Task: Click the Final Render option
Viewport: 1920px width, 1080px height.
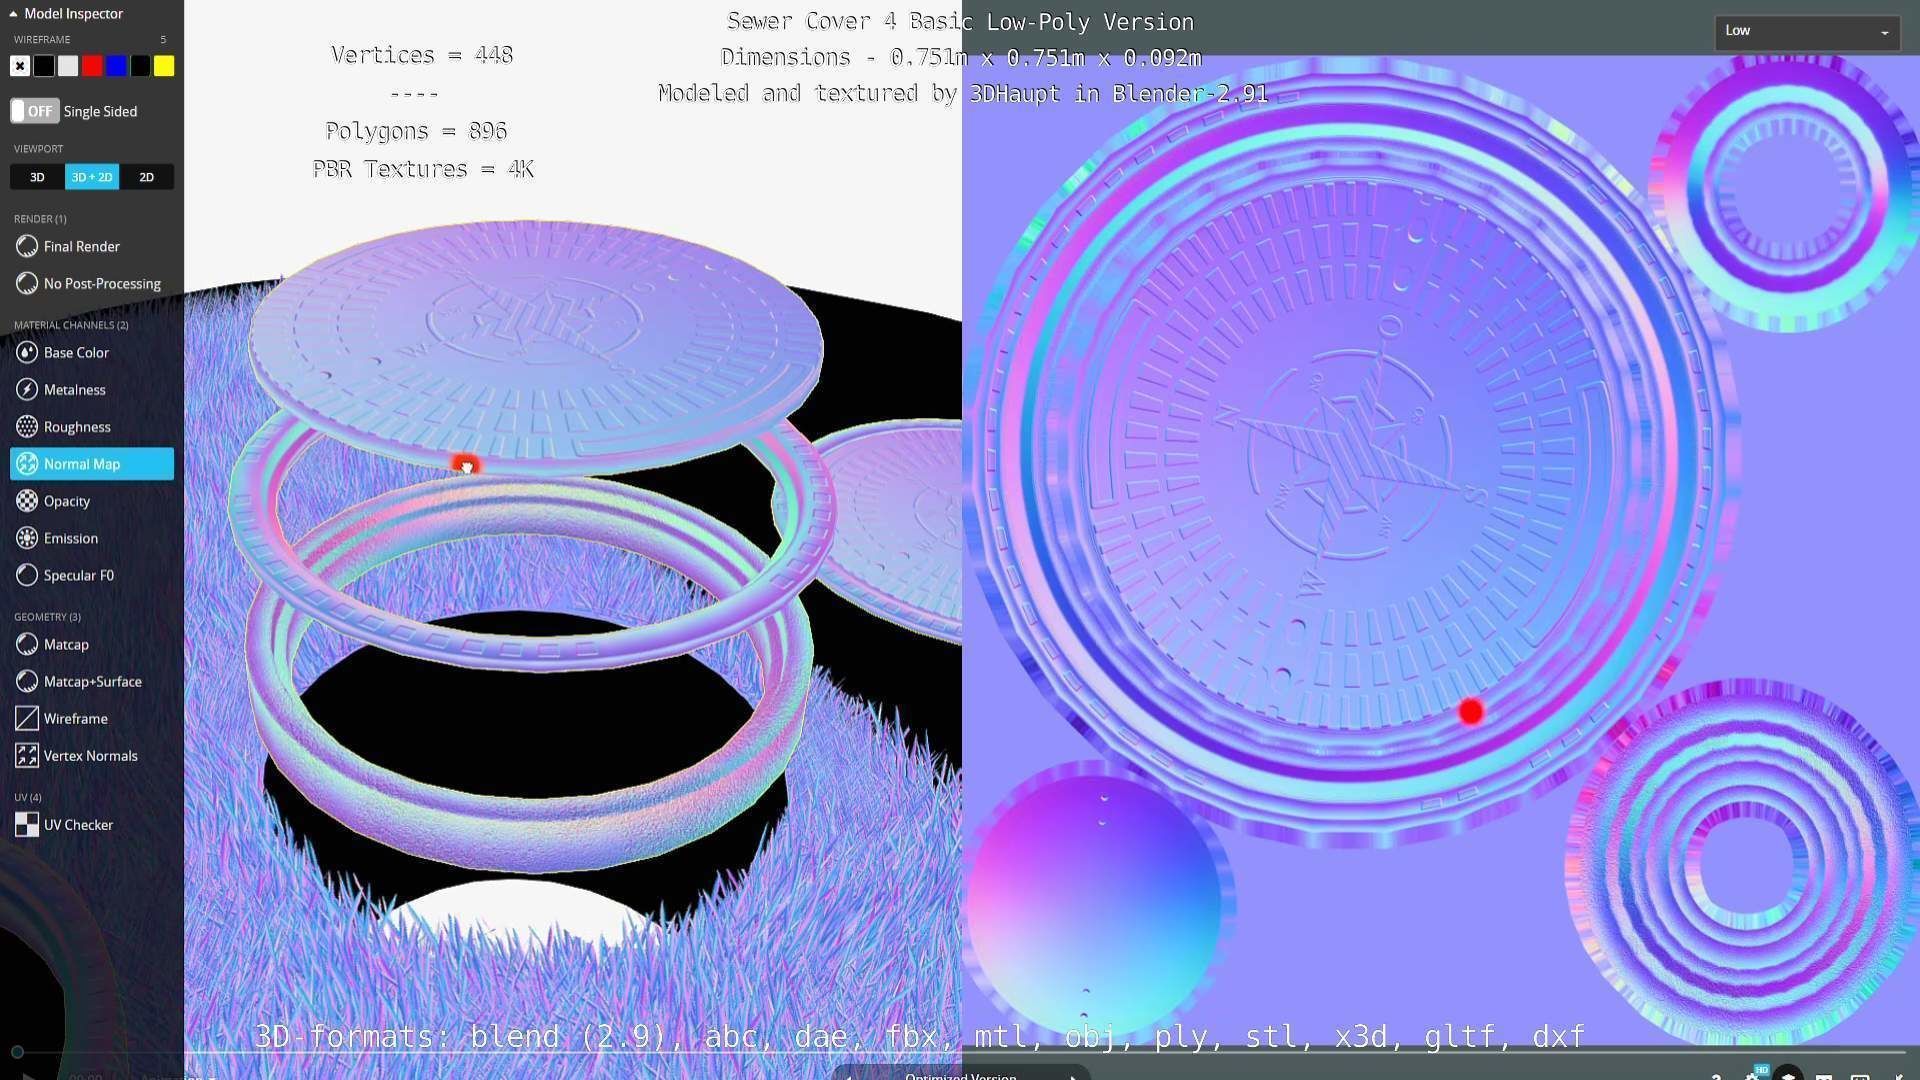Action: point(81,247)
